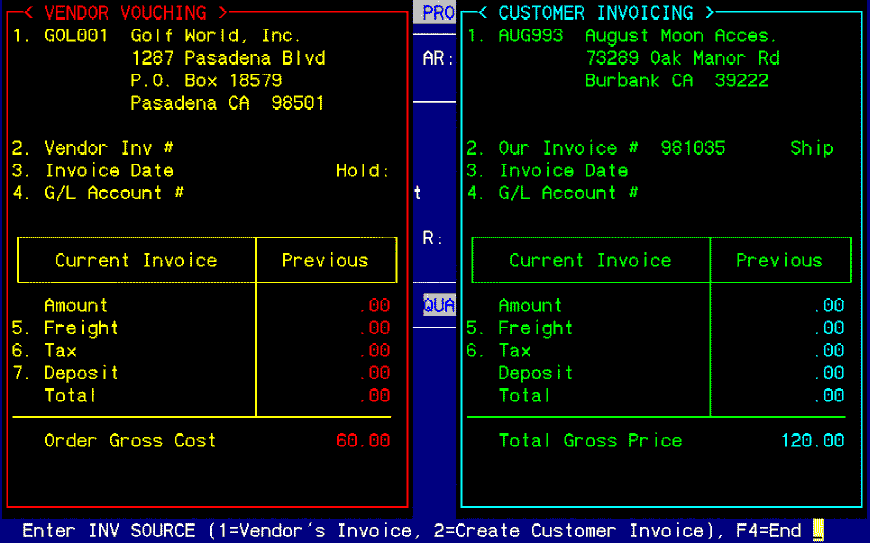This screenshot has width=870, height=543.
Task: Click Order Gross Cost value 60.00
Action: tap(362, 441)
